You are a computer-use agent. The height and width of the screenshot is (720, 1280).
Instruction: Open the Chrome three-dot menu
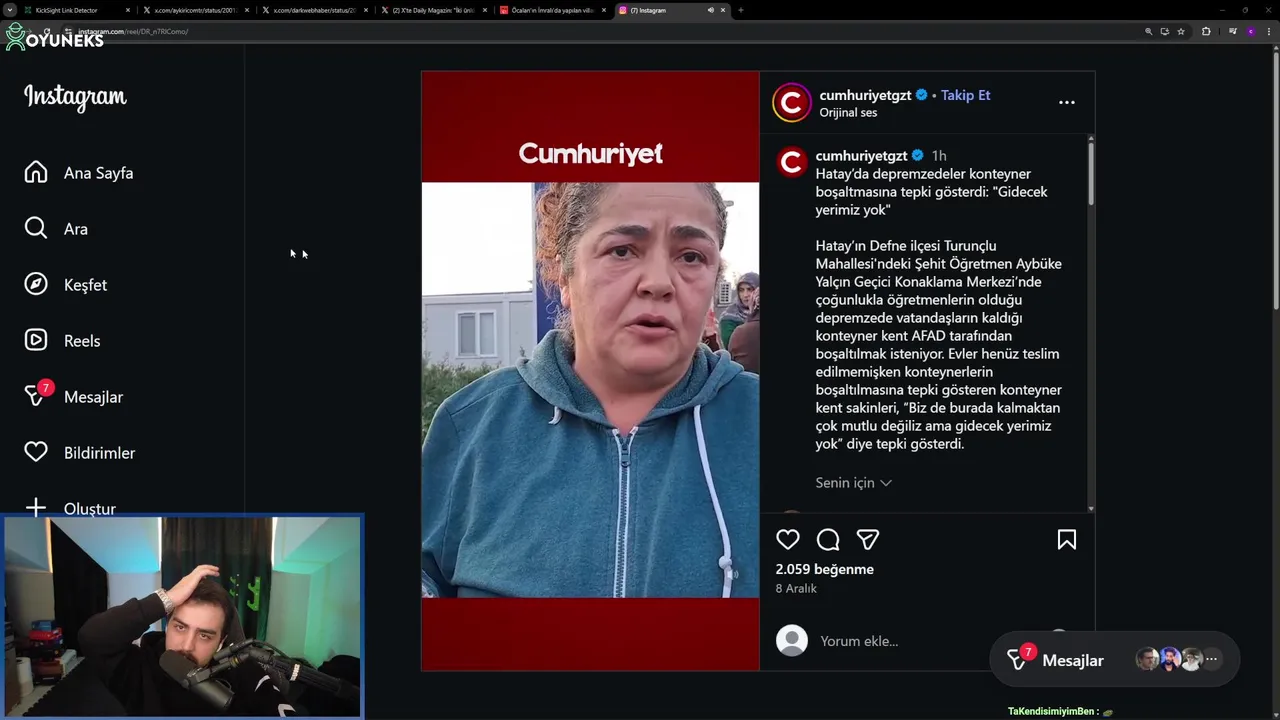coord(1268,31)
